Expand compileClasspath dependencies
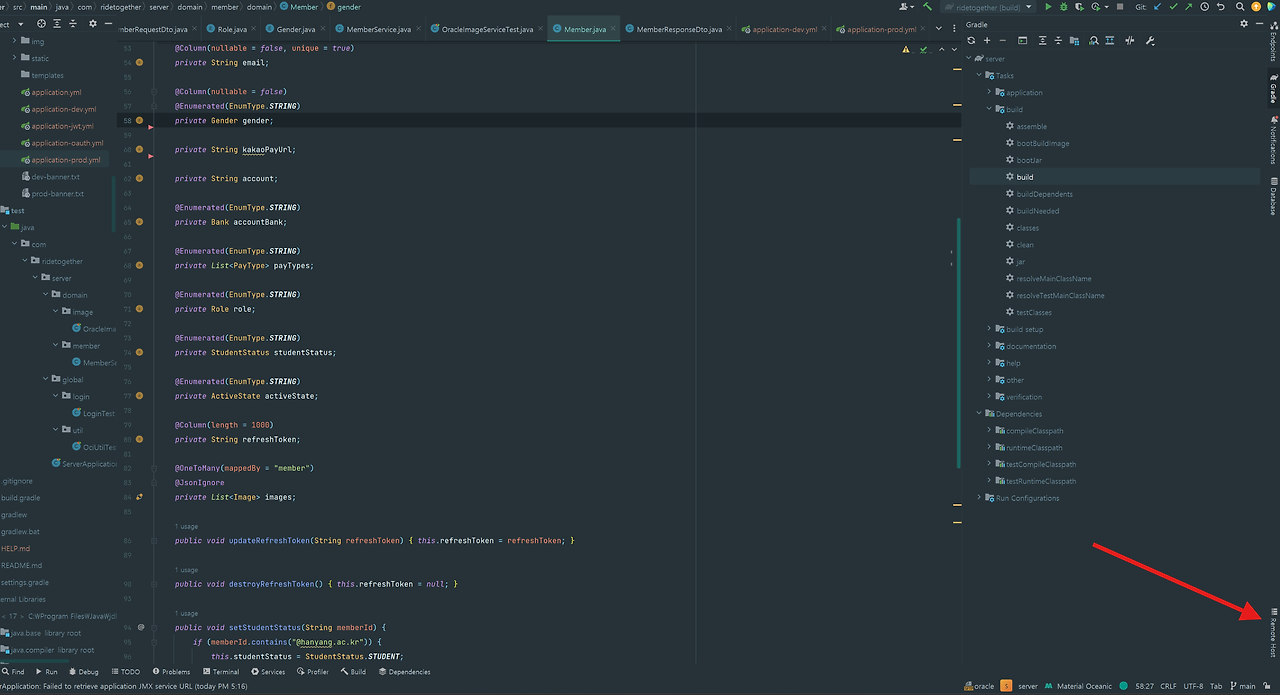Viewport: 1280px width, 695px height. click(x=989, y=431)
